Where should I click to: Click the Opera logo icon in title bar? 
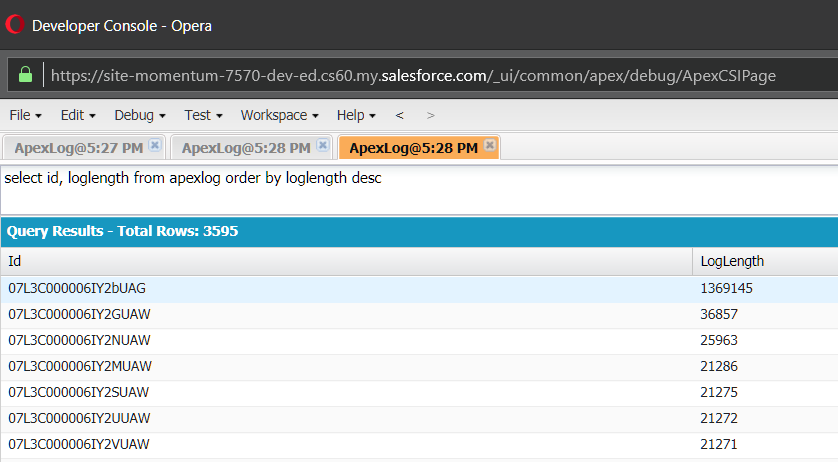point(15,25)
